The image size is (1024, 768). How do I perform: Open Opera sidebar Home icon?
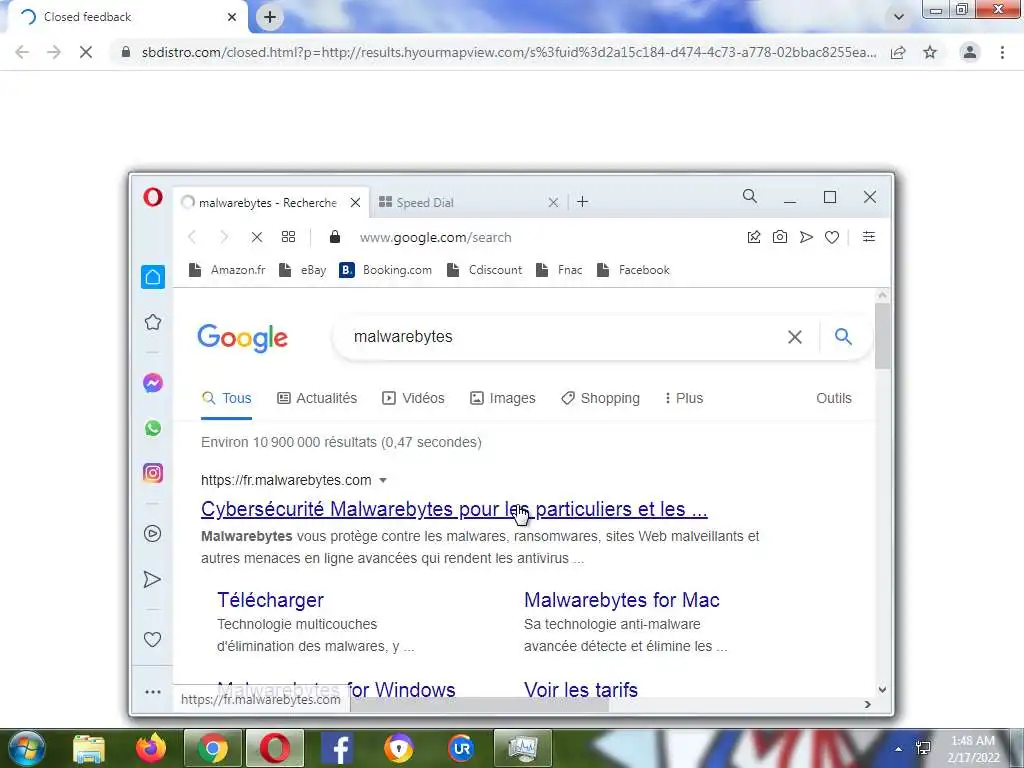tap(153, 277)
